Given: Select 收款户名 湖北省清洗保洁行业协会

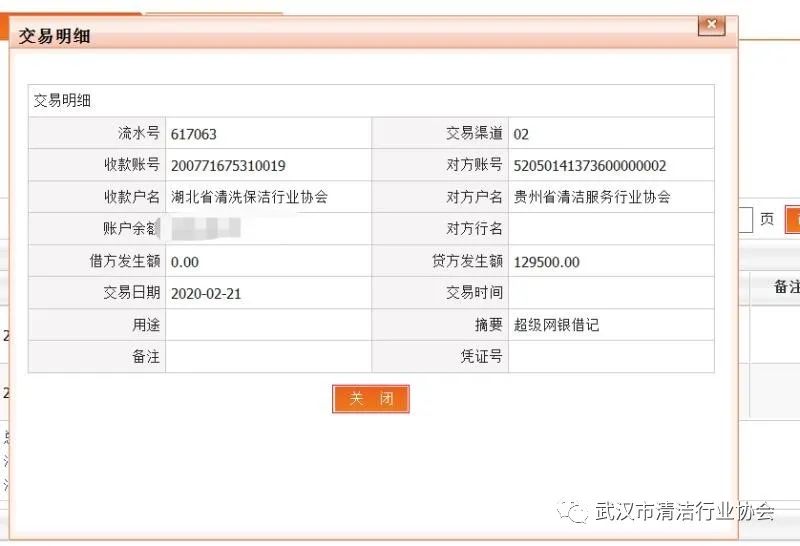Looking at the screenshot, I should [249, 197].
